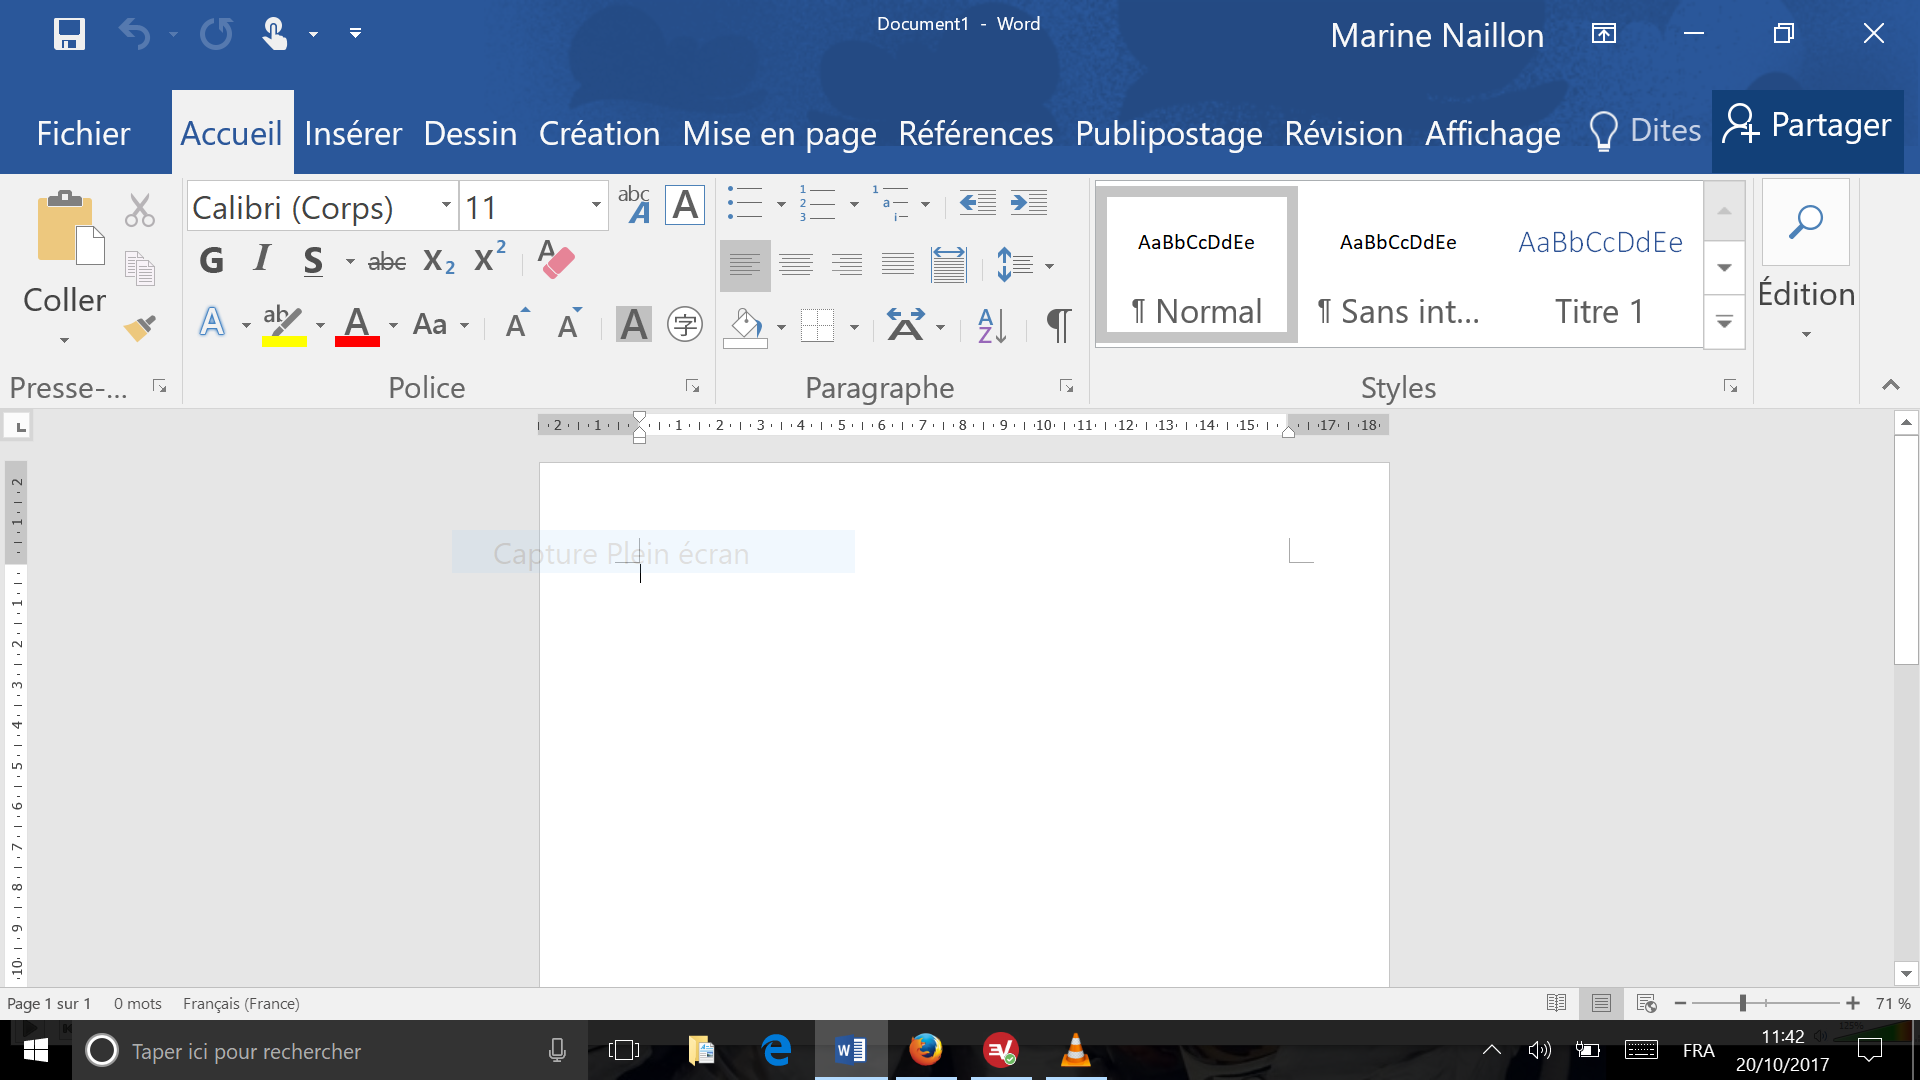Expand the Styles gallery more arrow

1724,322
